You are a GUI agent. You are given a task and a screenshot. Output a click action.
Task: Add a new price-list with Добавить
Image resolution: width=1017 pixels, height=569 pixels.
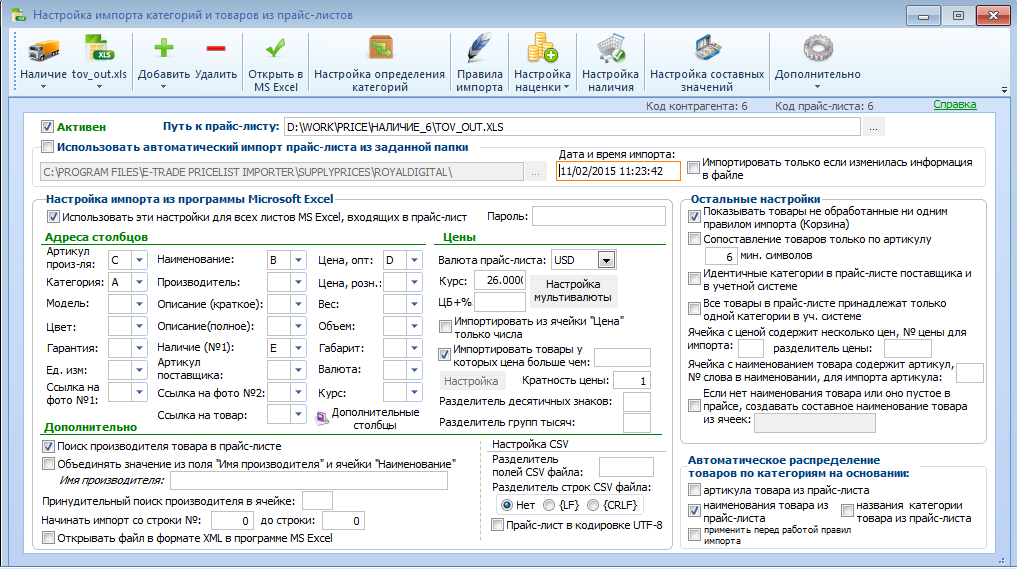pos(163,49)
